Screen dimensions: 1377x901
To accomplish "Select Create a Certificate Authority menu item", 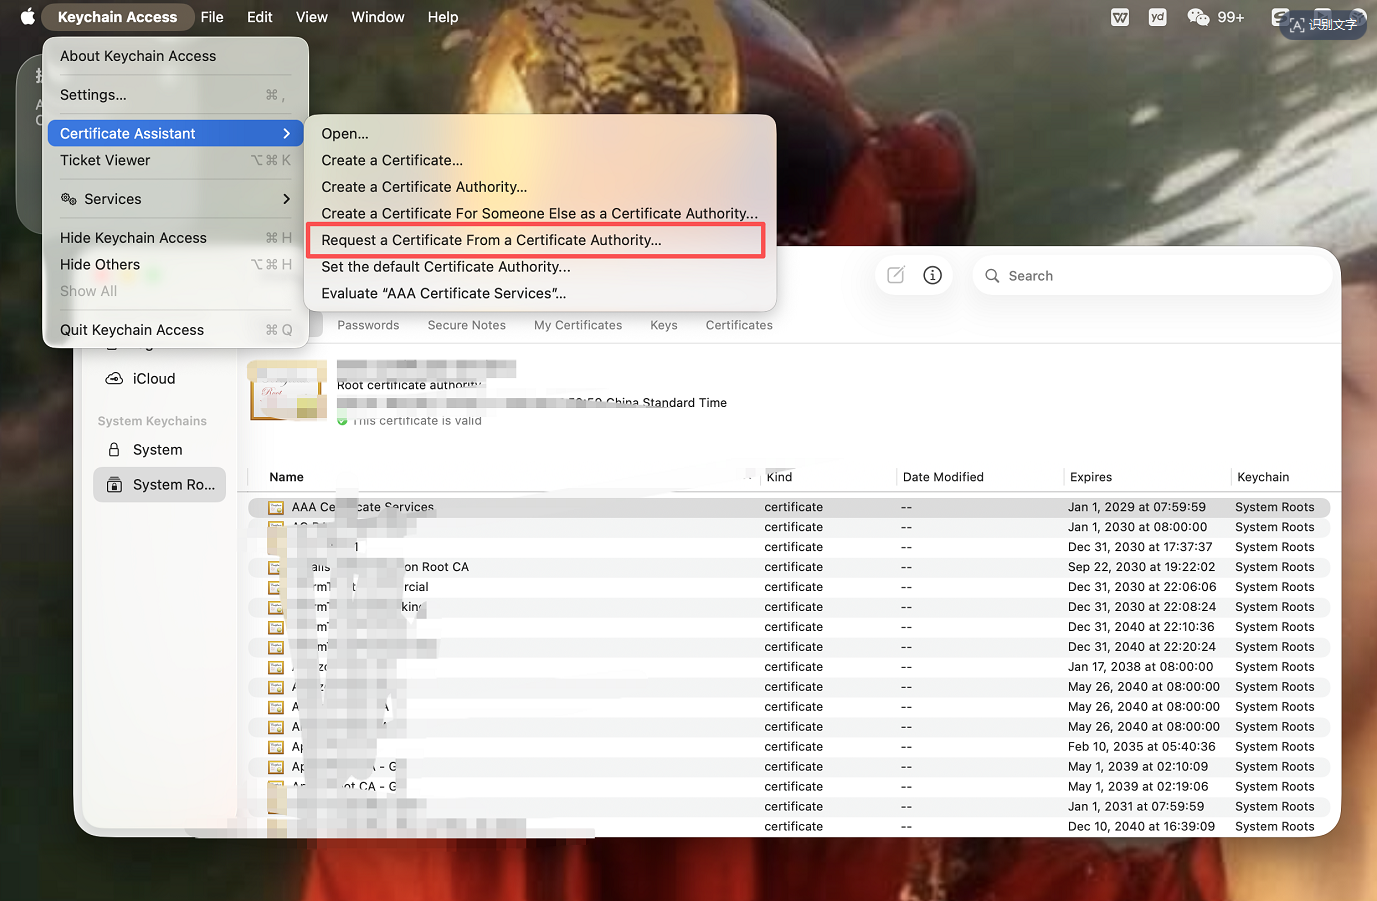I will (x=424, y=187).
